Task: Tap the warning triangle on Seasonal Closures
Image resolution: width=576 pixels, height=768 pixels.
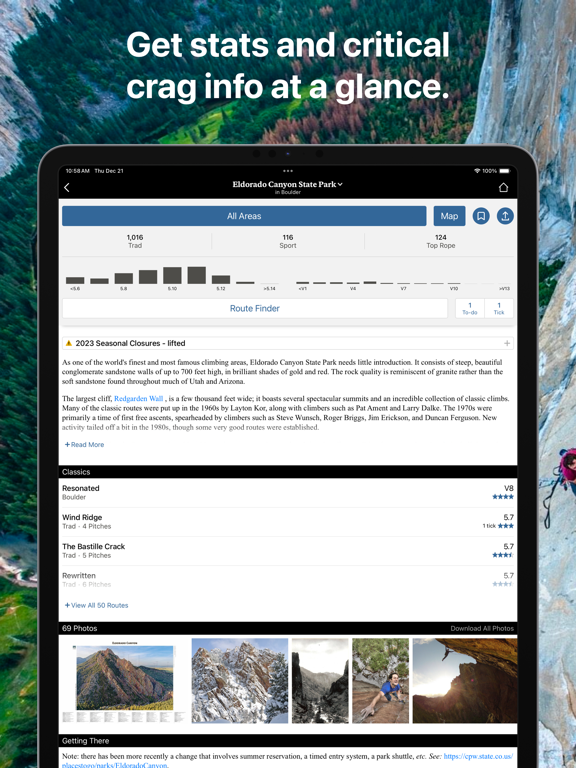Action: tap(69, 343)
